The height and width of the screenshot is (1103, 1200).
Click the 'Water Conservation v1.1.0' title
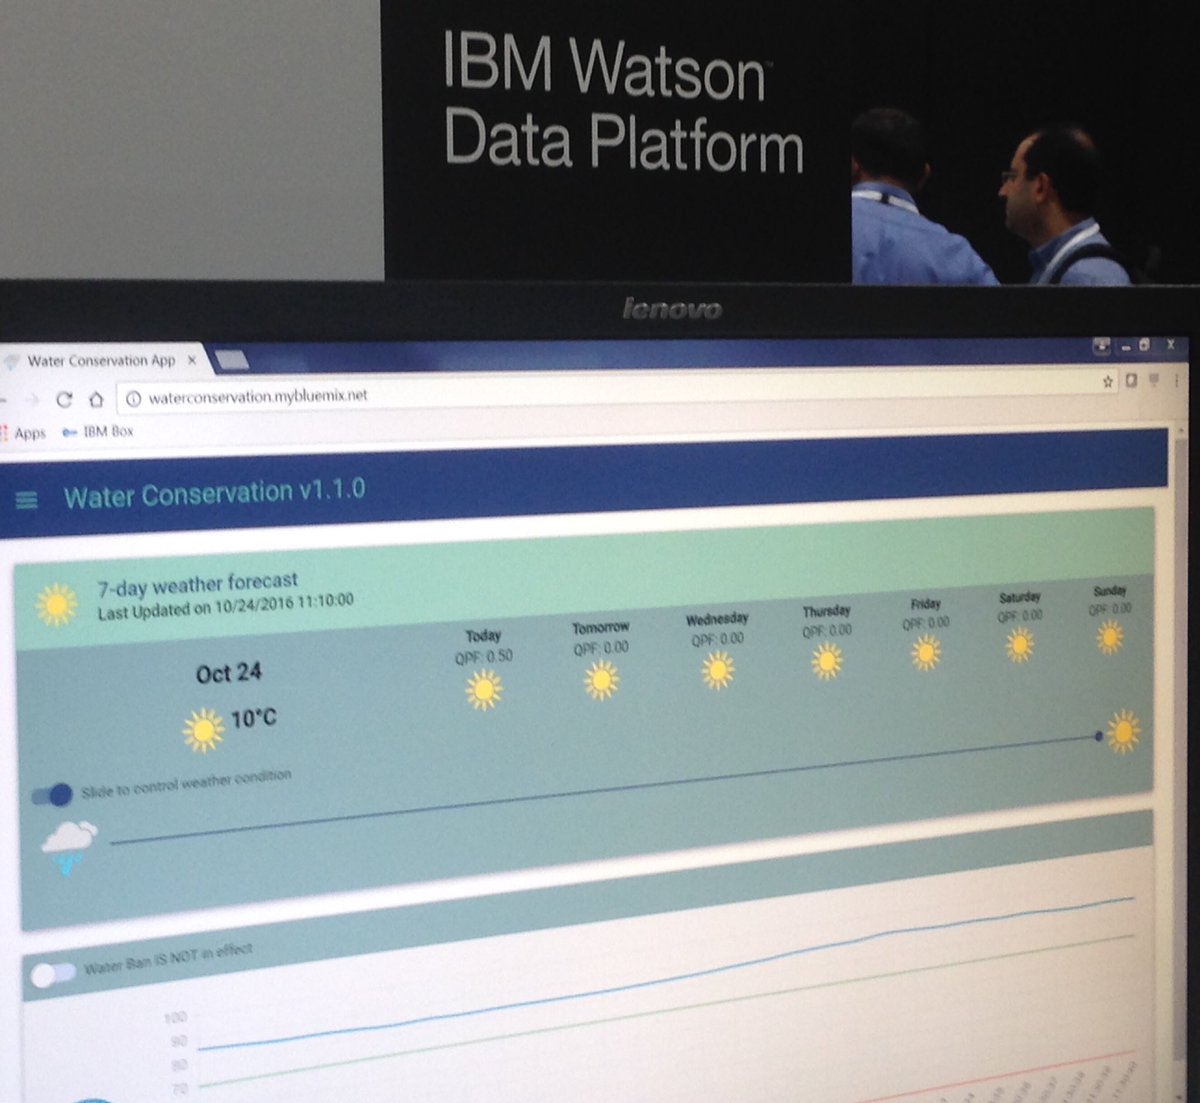point(214,493)
